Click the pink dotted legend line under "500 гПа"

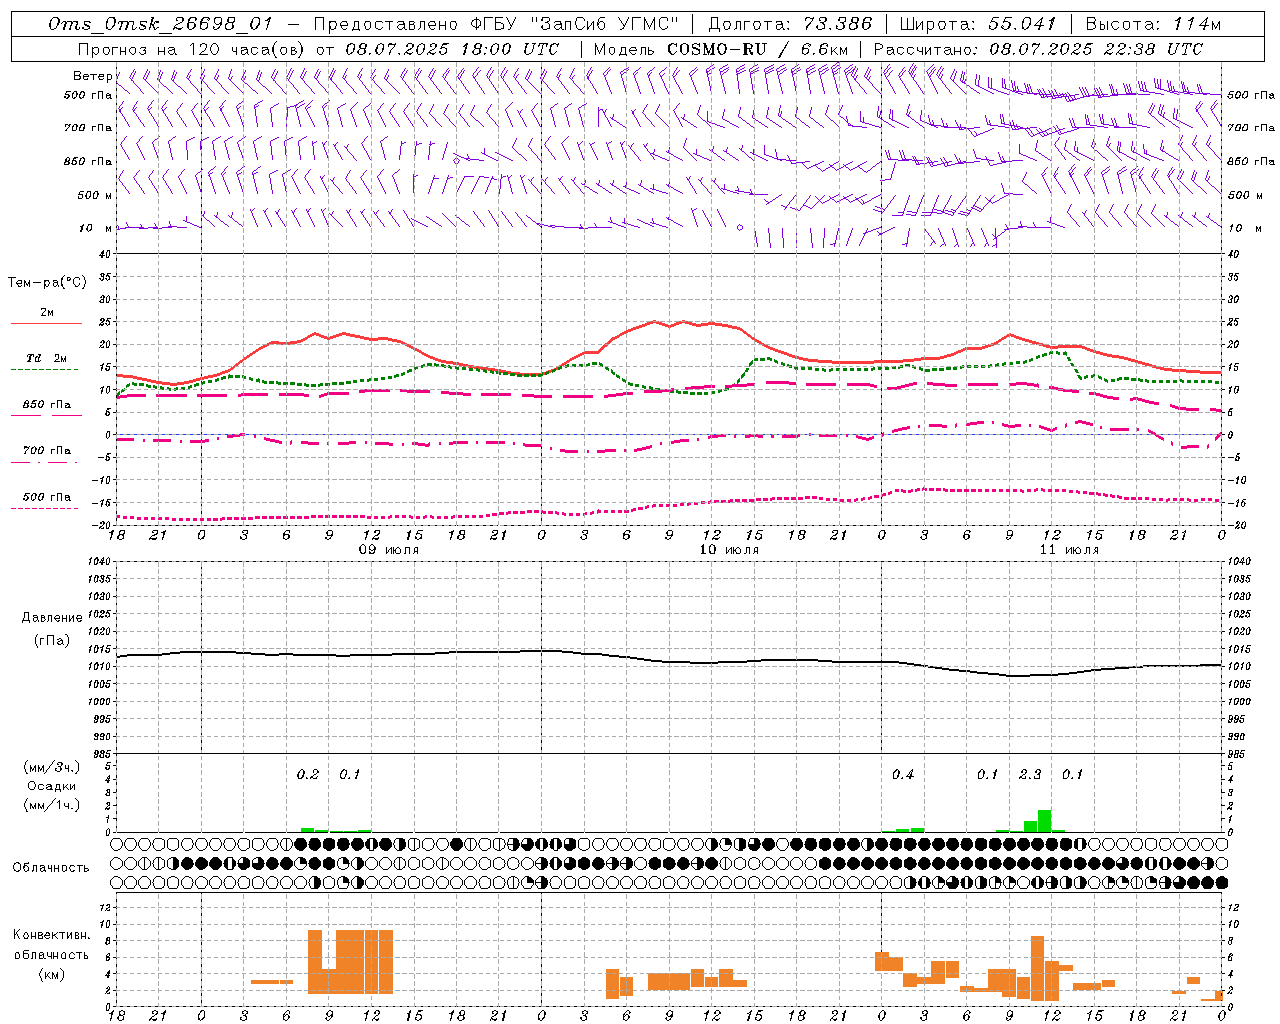click(x=45, y=508)
